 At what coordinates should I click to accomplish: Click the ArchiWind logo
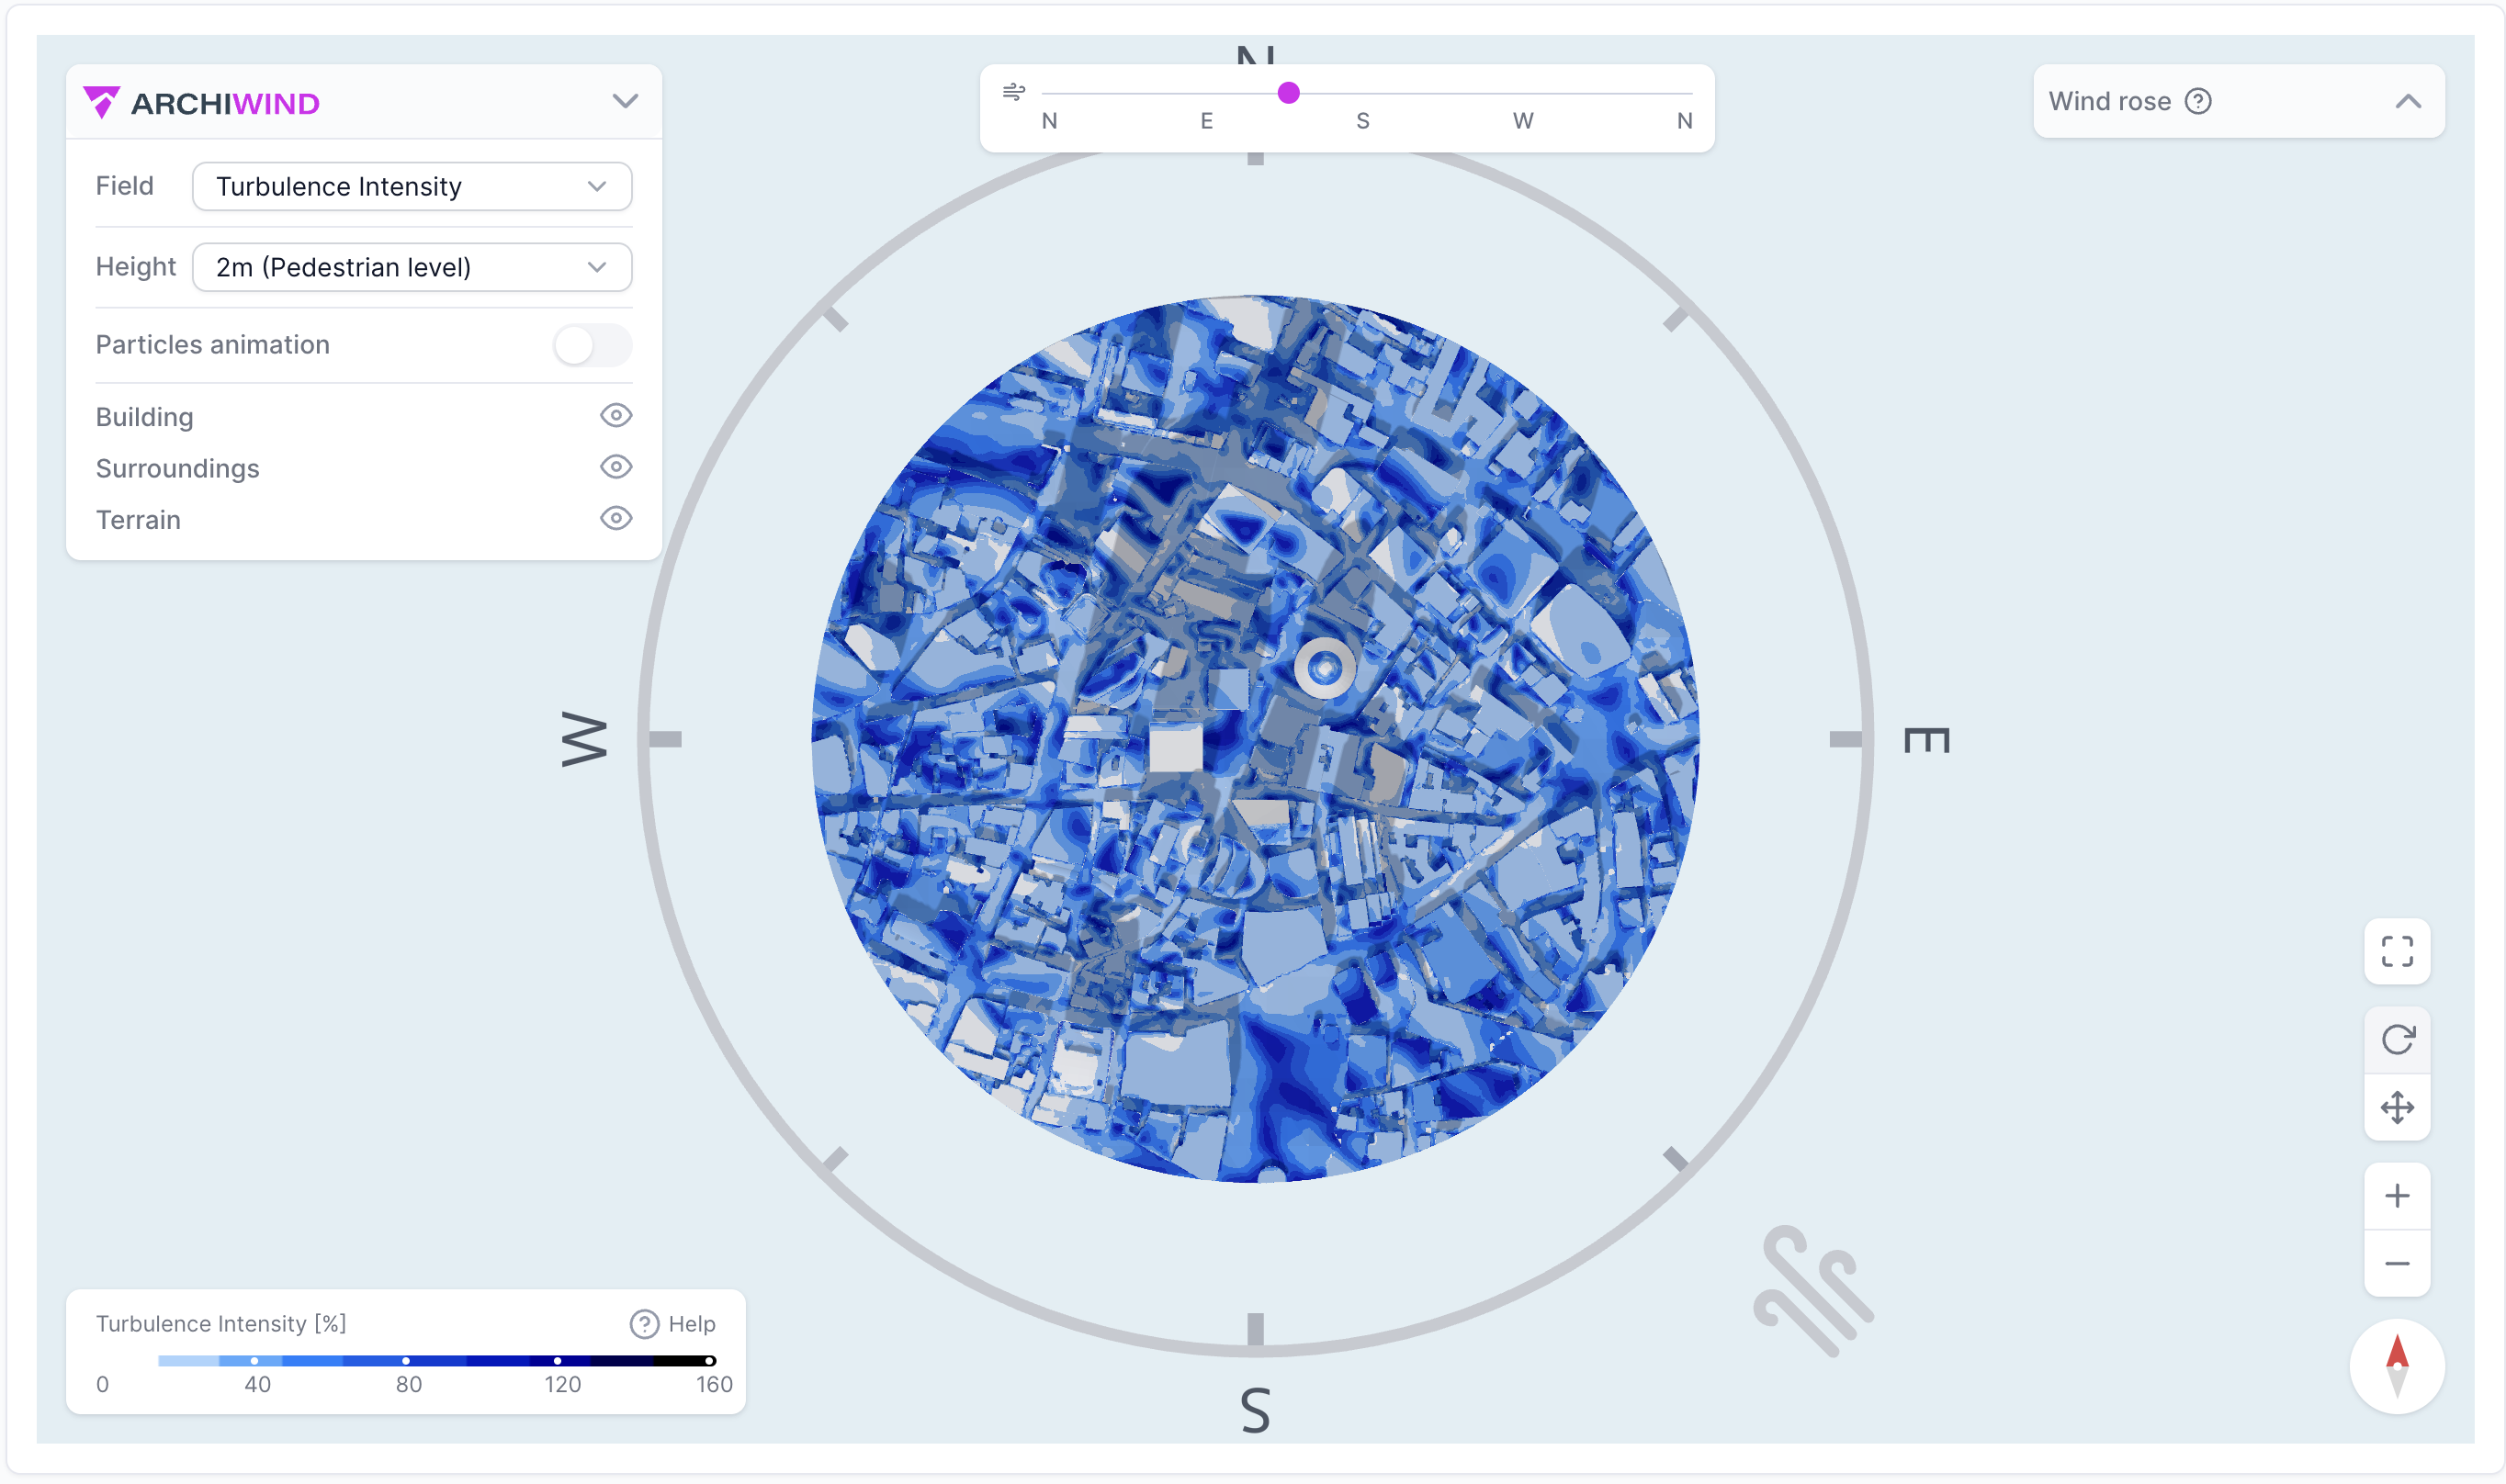coord(201,102)
